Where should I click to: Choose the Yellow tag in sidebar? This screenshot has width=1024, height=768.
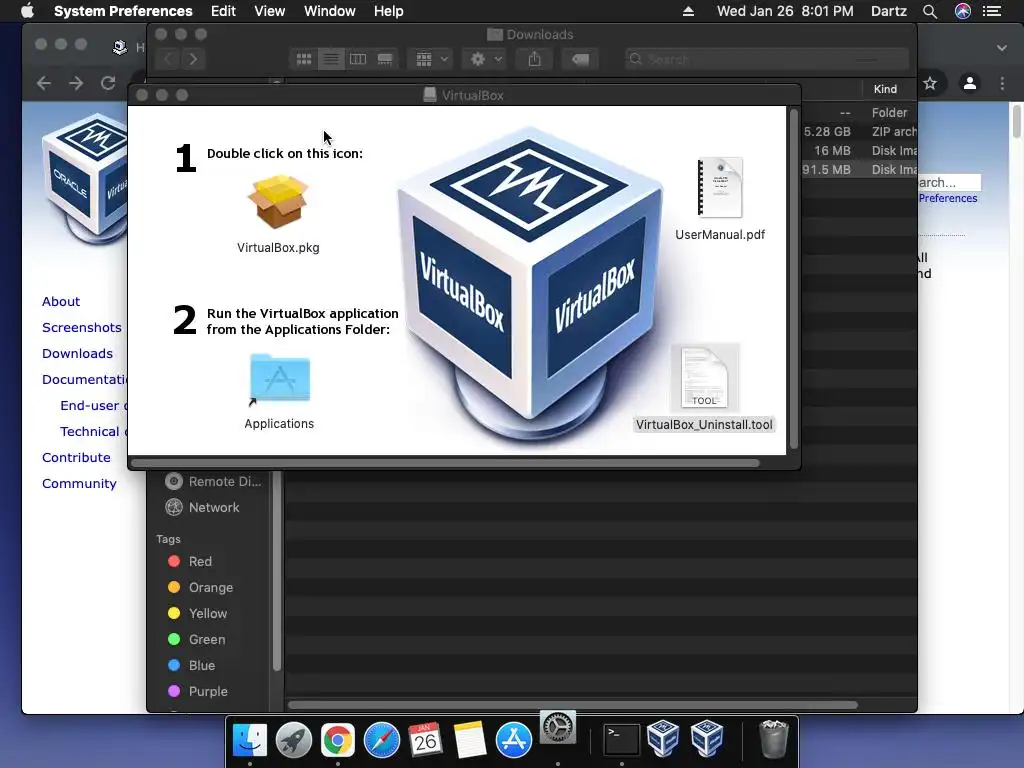pos(198,614)
